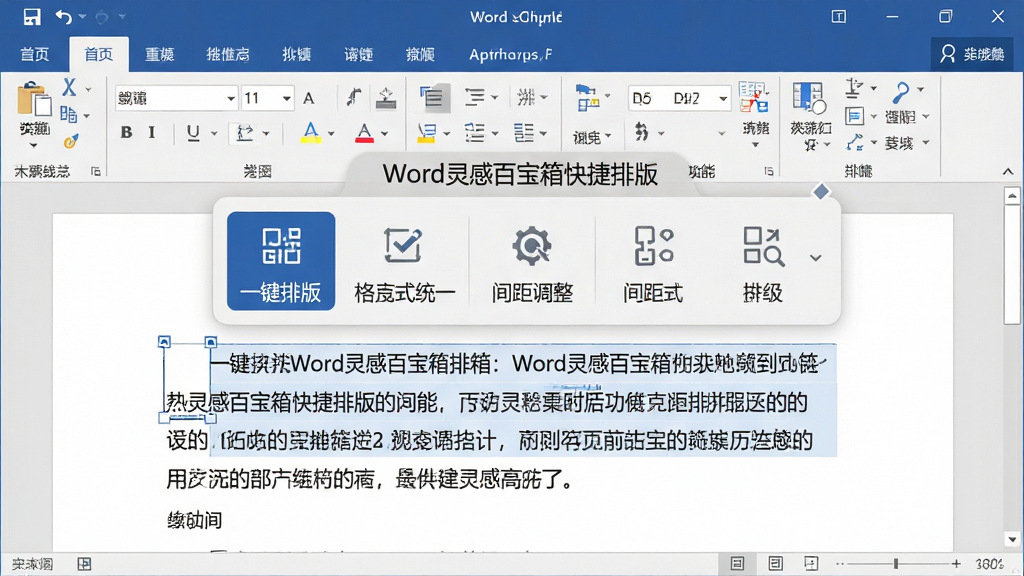Click the shading paint bucket icon
Screen dimensions: 1024x576
coord(426,133)
